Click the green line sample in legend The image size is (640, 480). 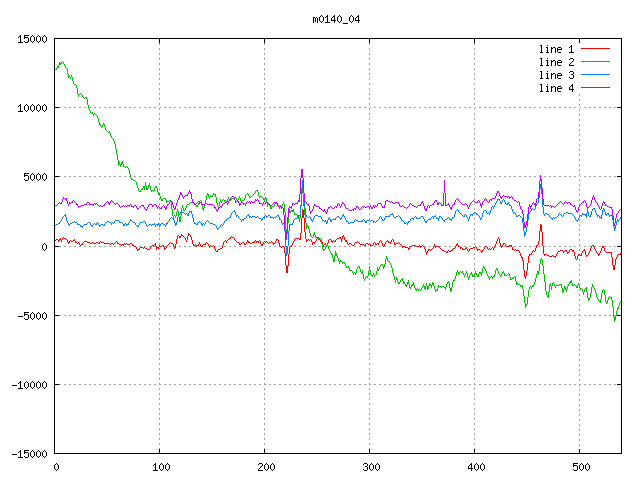tap(596, 62)
